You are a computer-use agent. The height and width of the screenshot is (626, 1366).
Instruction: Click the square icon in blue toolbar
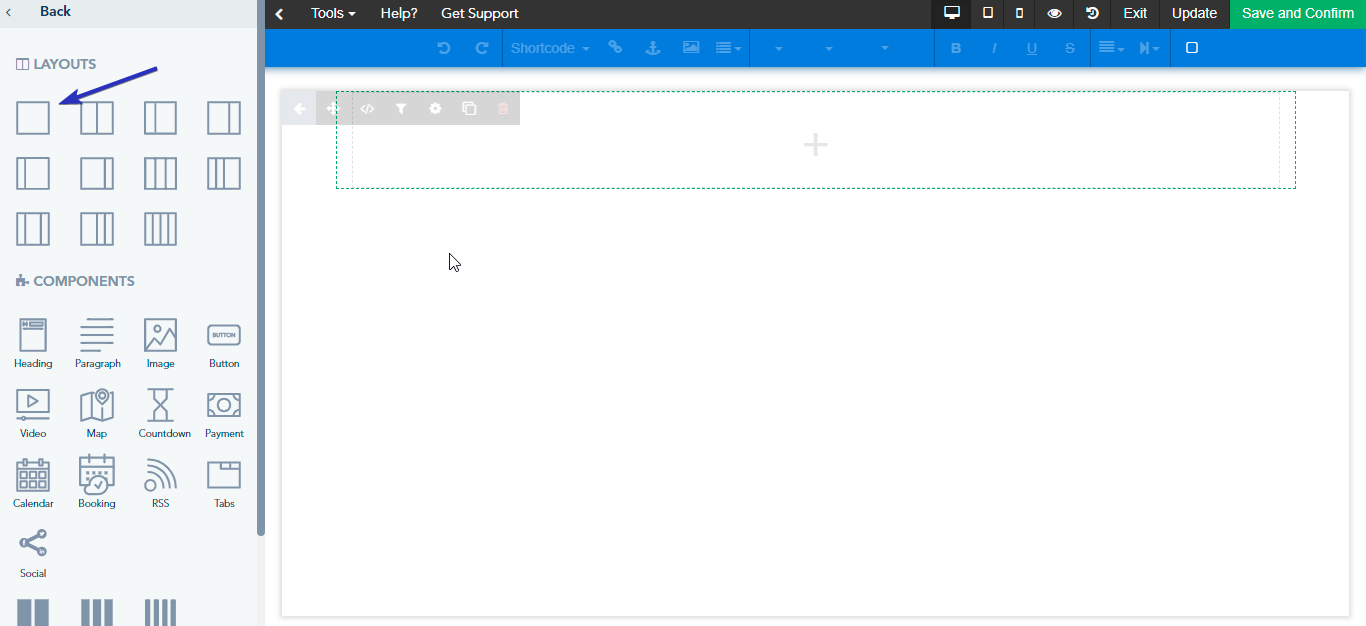[1192, 48]
